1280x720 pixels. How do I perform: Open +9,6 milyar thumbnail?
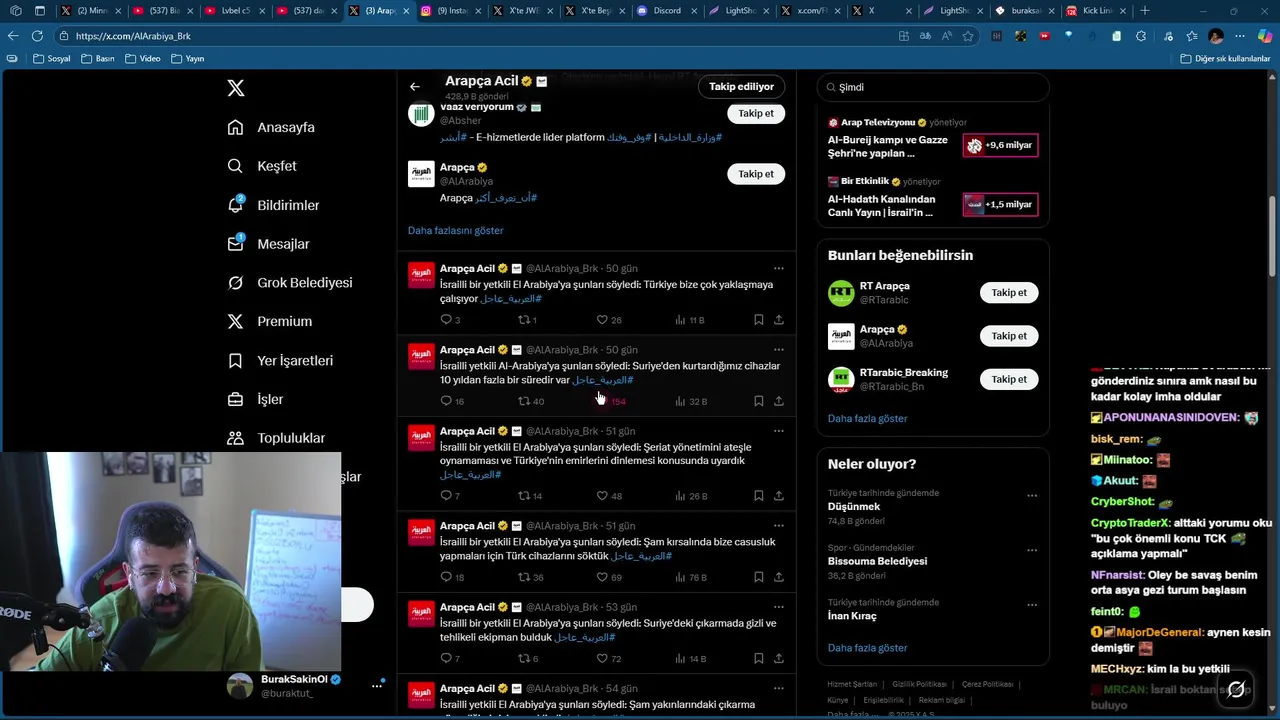[x=1000, y=145]
